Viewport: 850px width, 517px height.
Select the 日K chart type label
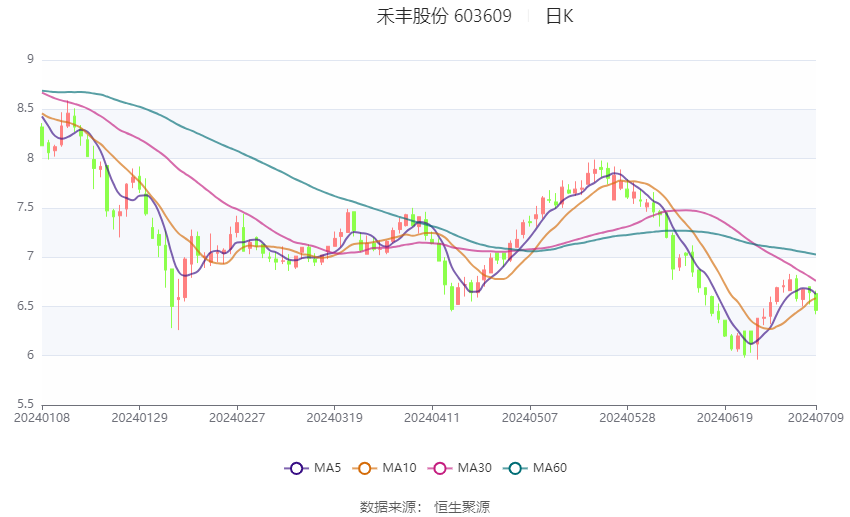[x=559, y=16]
